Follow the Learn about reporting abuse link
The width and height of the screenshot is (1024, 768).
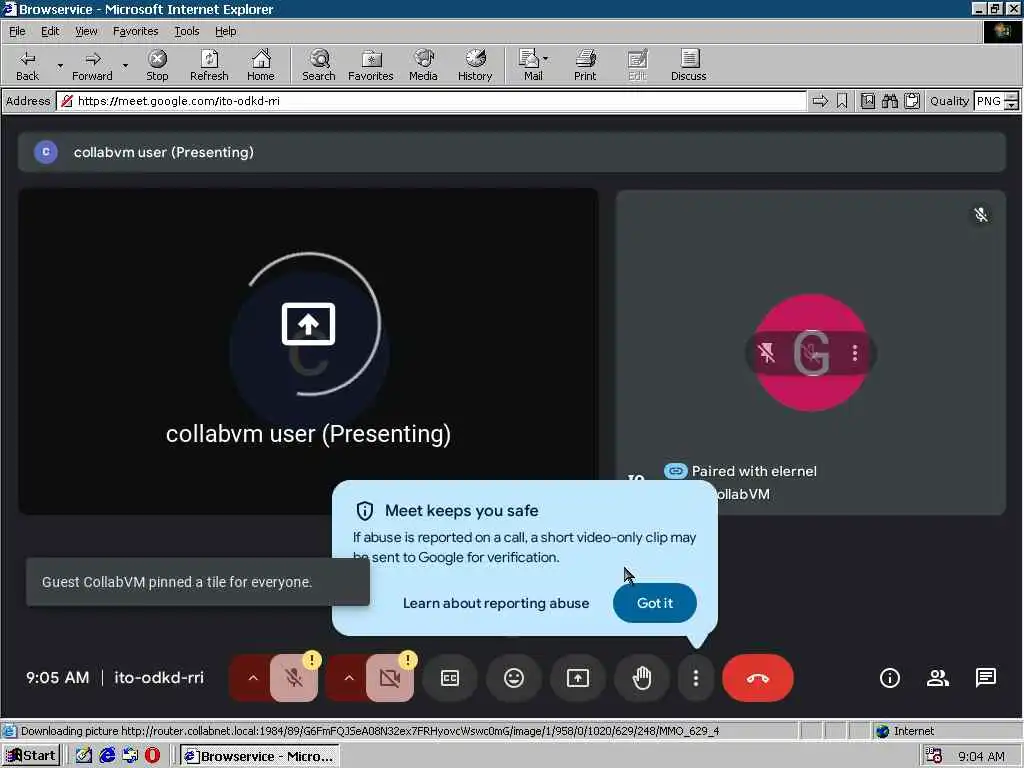(496, 603)
